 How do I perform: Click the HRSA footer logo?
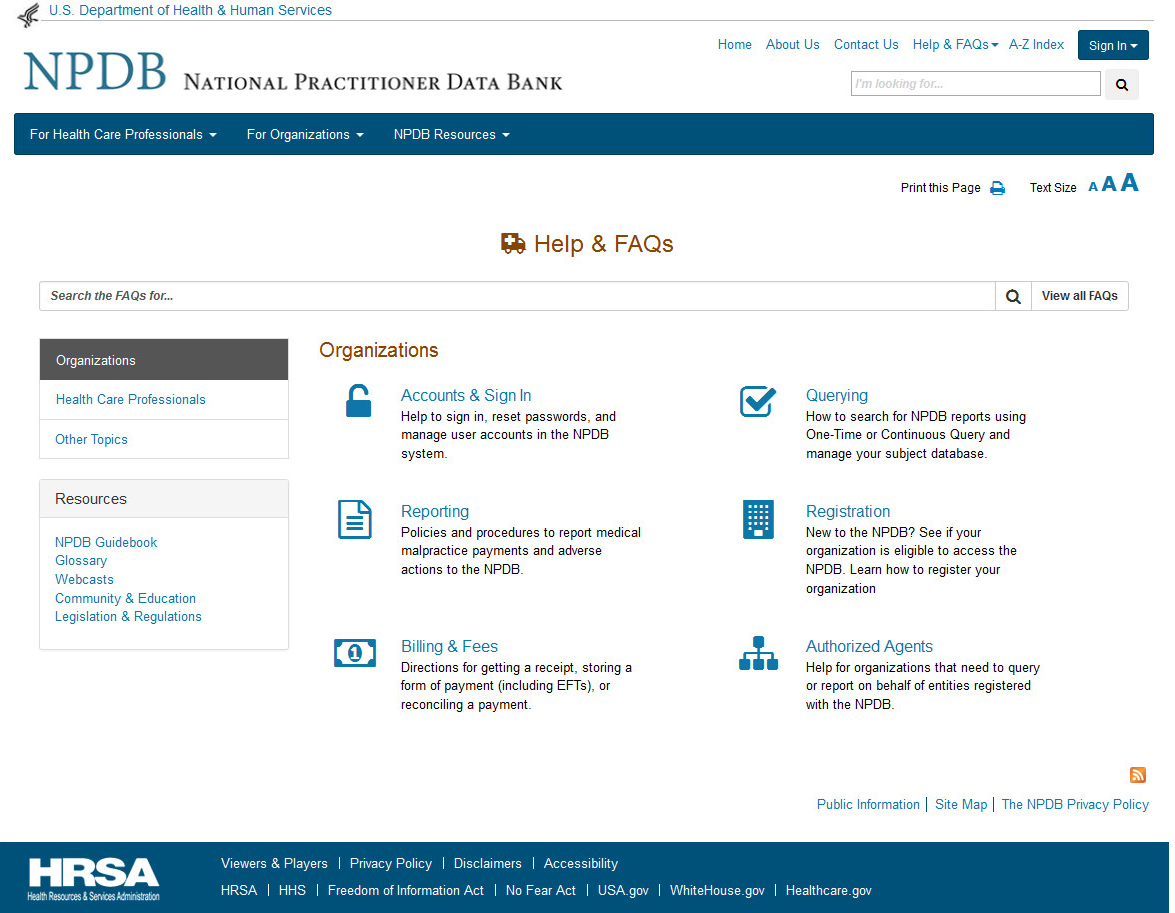pos(94,879)
